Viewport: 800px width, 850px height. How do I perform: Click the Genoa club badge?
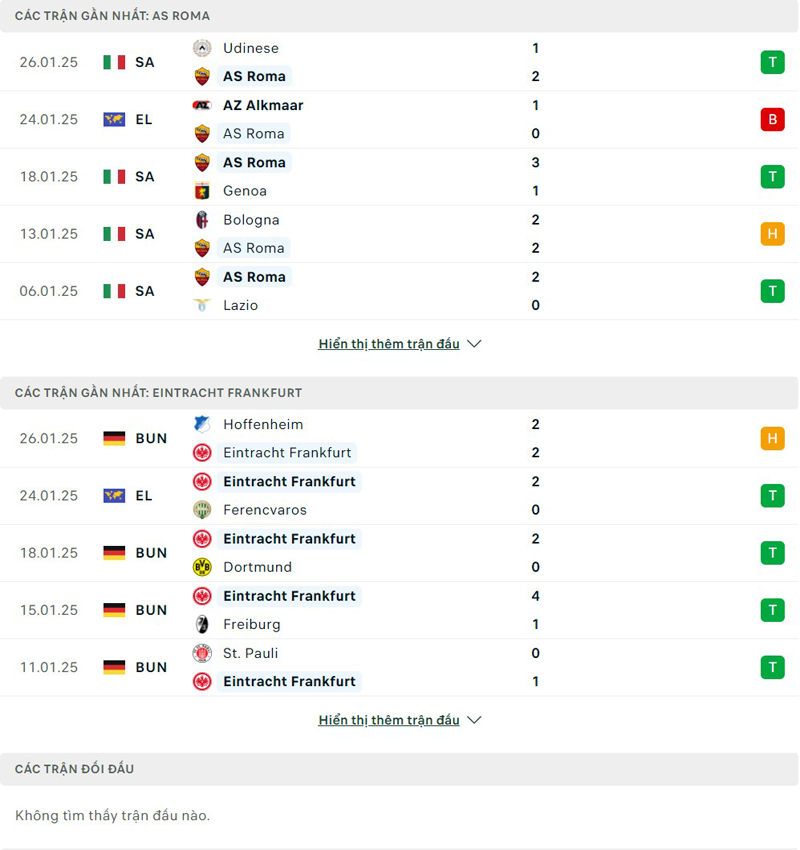pyautogui.click(x=202, y=190)
